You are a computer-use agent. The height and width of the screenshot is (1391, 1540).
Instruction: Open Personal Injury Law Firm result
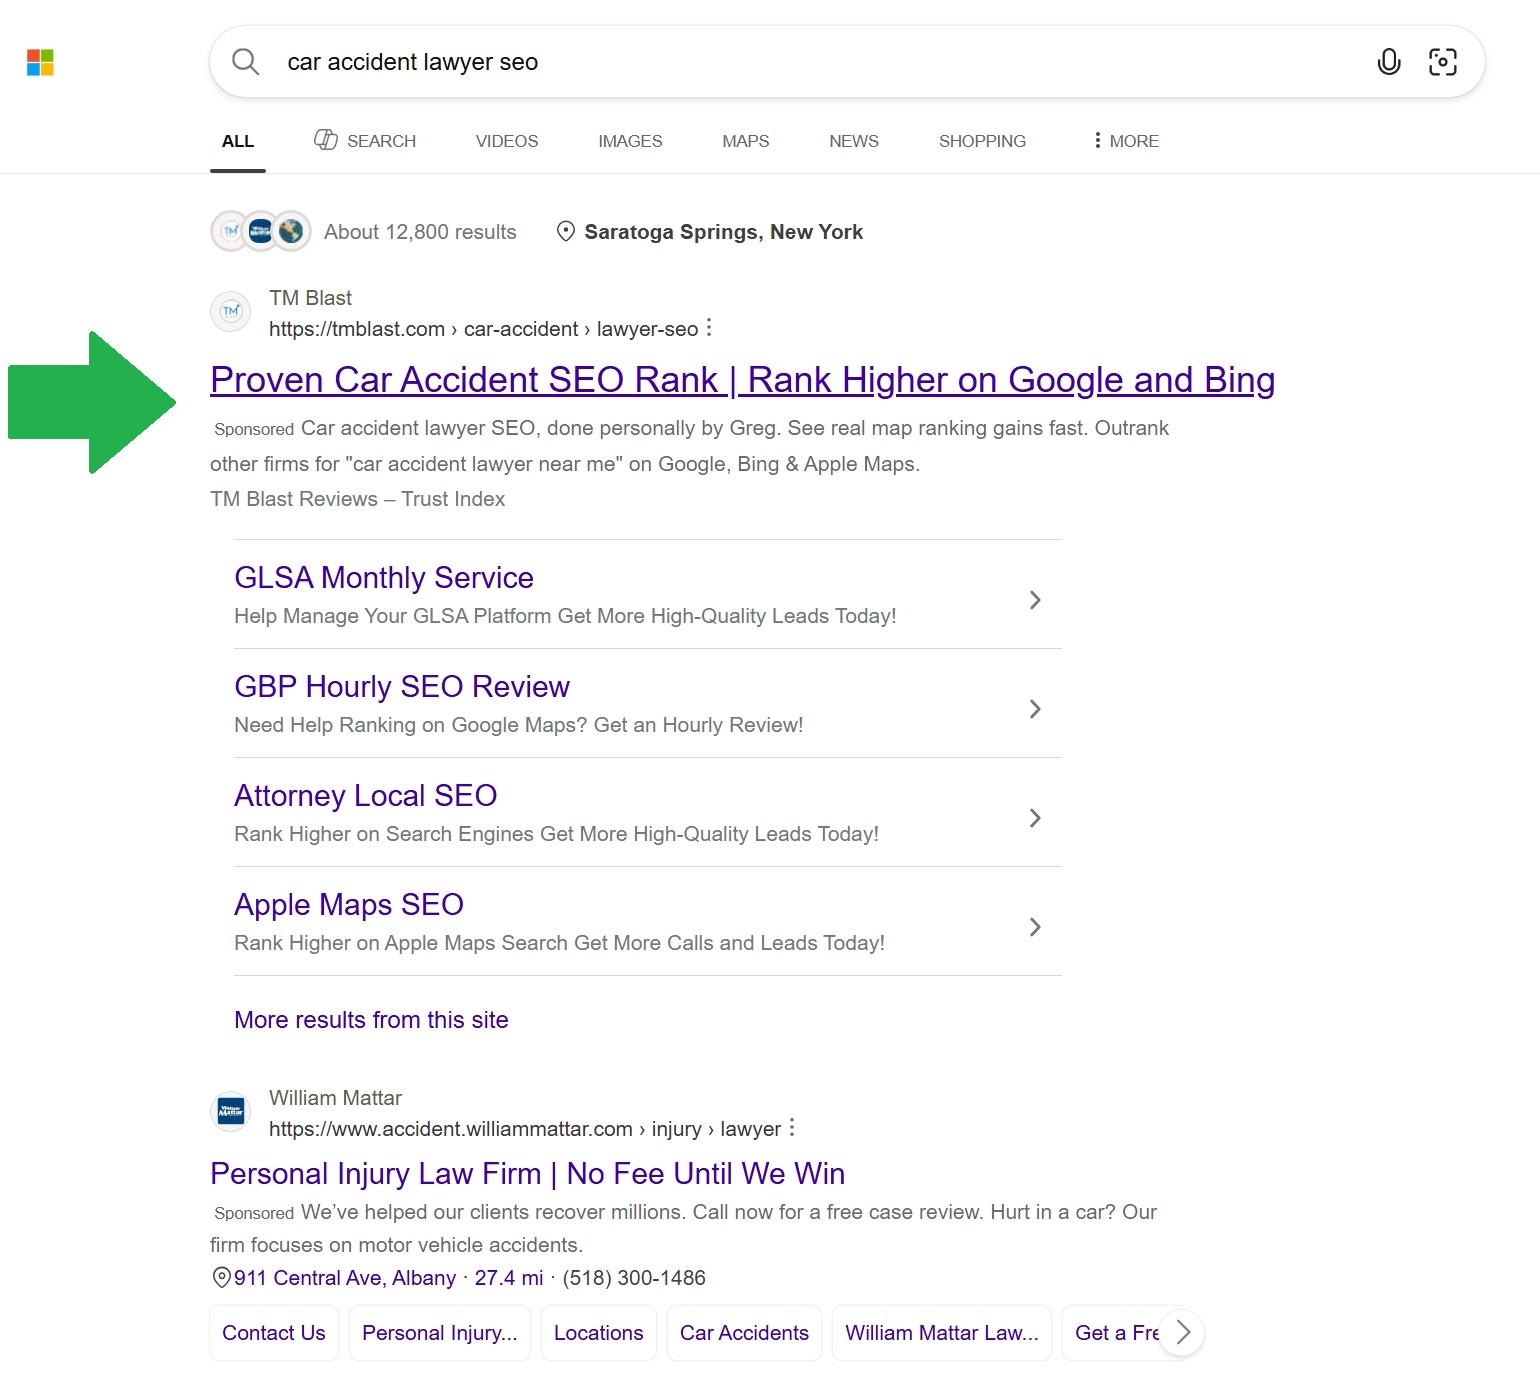click(x=528, y=1174)
